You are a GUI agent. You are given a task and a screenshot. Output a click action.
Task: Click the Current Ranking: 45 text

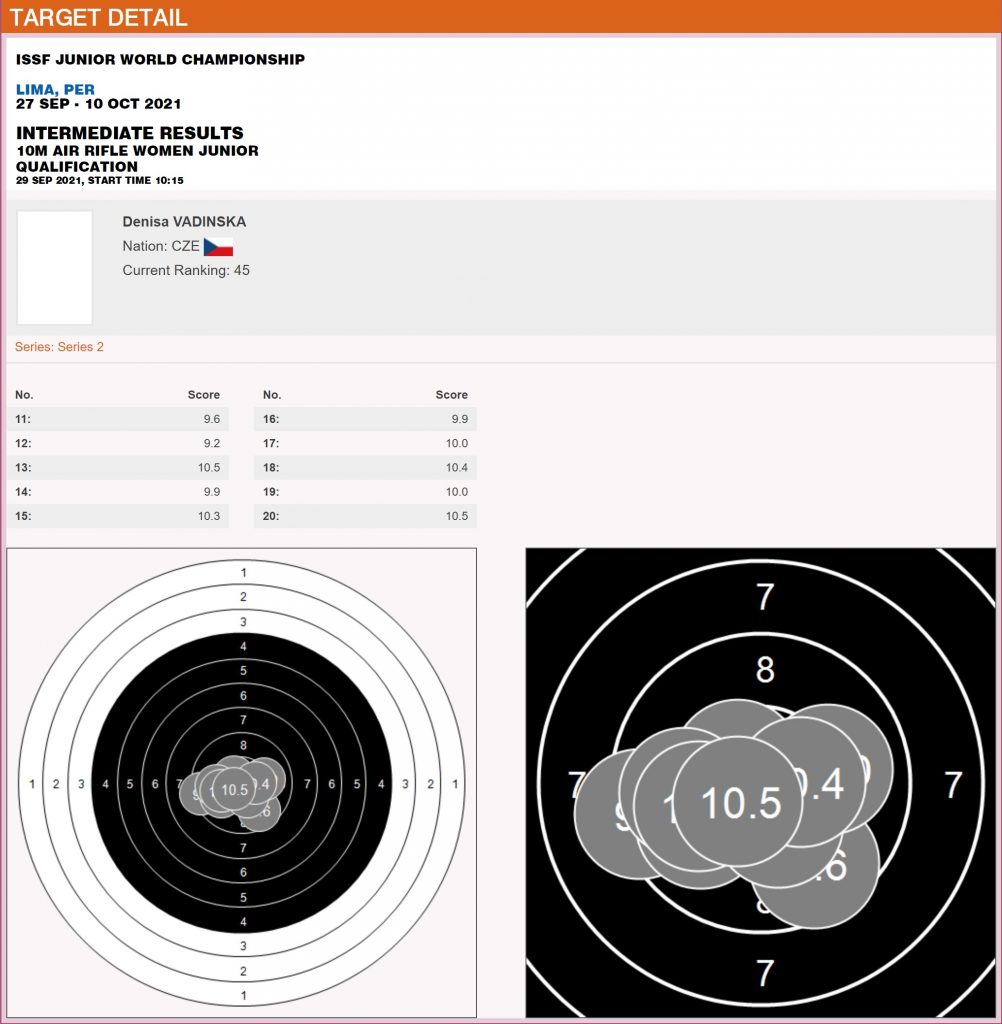[x=186, y=270]
